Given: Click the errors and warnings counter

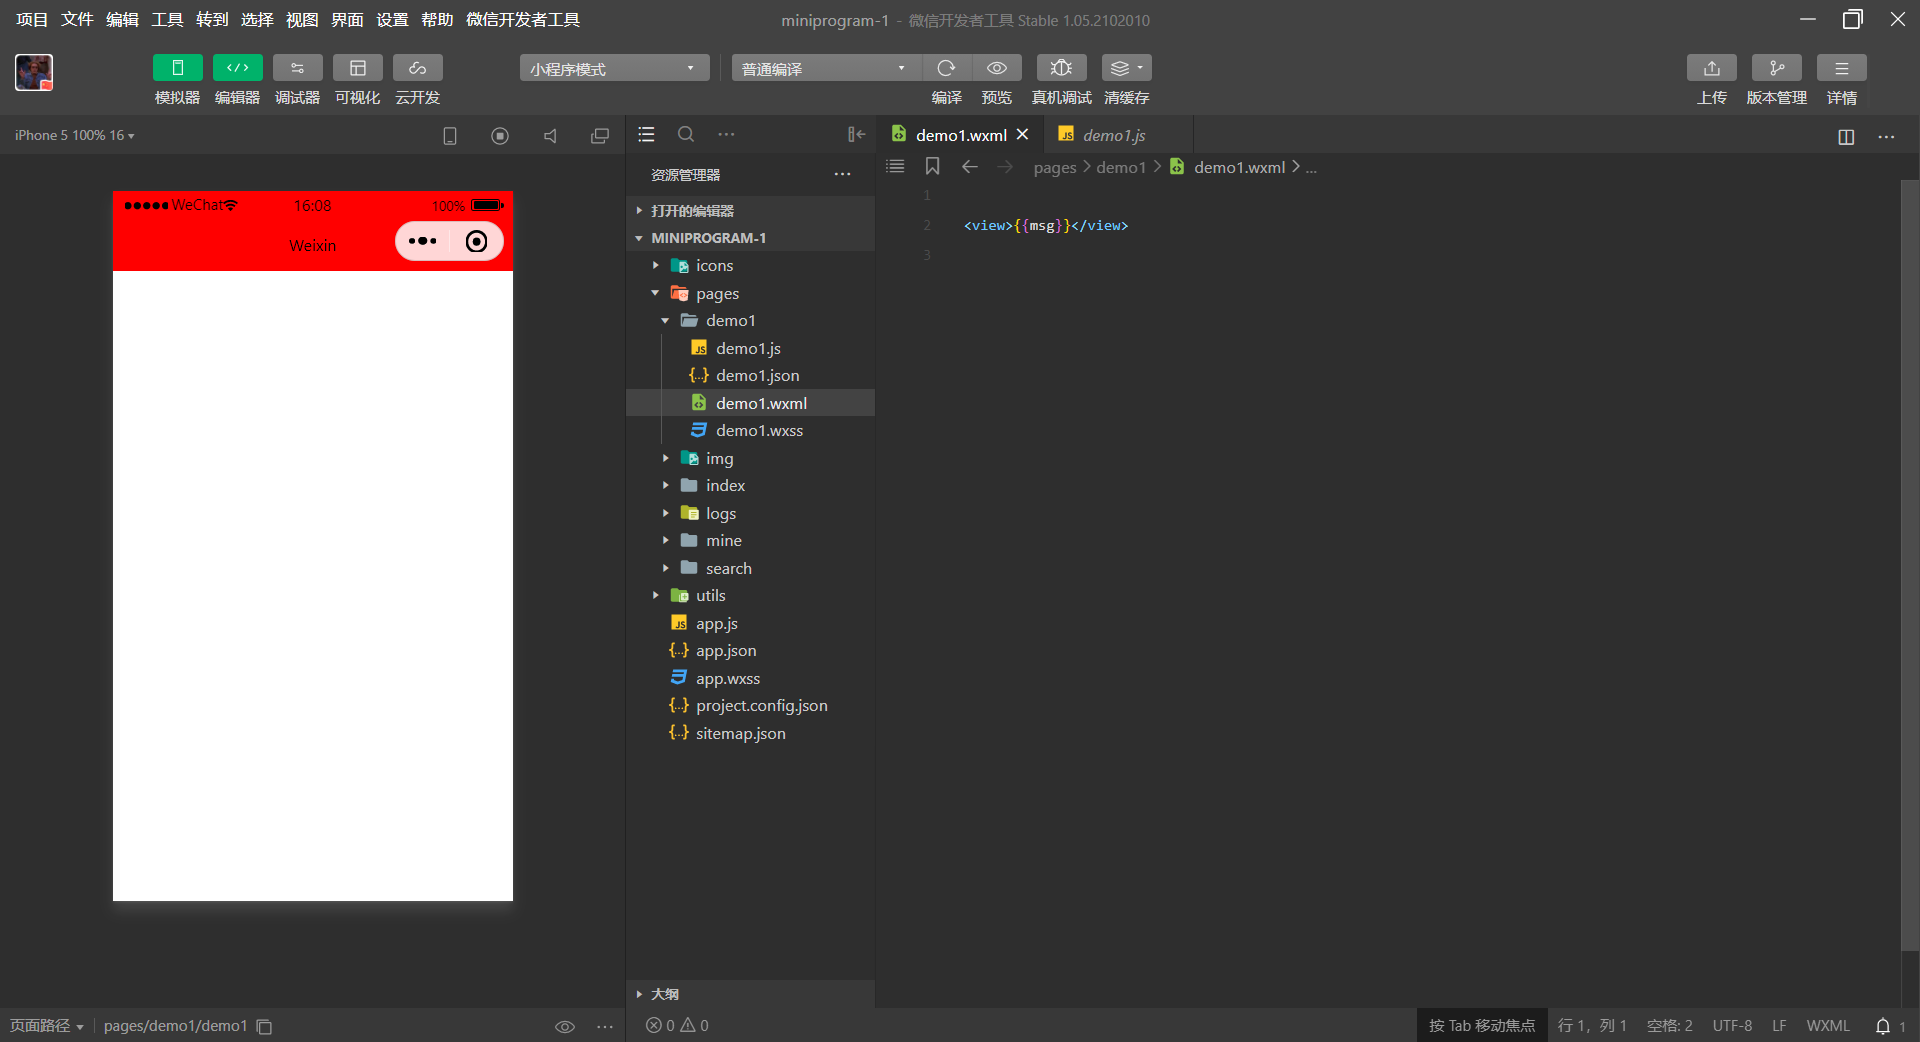Looking at the screenshot, I should coord(677,1025).
